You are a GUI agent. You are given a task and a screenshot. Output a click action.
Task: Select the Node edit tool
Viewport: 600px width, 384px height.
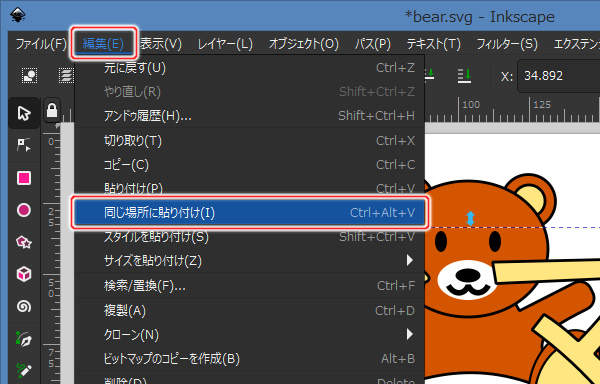pos(24,145)
